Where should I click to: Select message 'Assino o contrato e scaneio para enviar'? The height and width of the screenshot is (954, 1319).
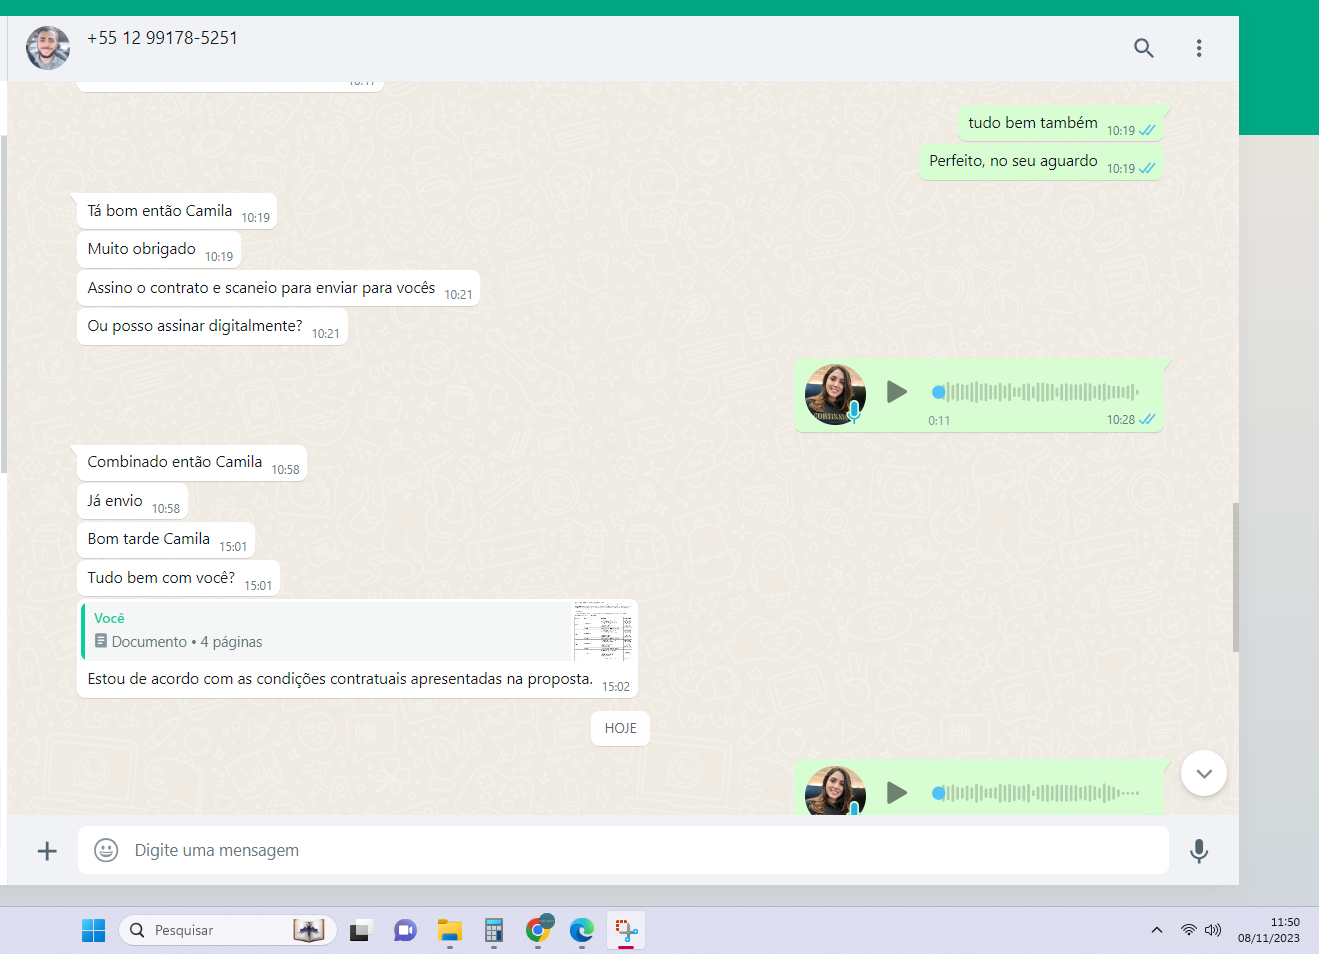(x=278, y=288)
